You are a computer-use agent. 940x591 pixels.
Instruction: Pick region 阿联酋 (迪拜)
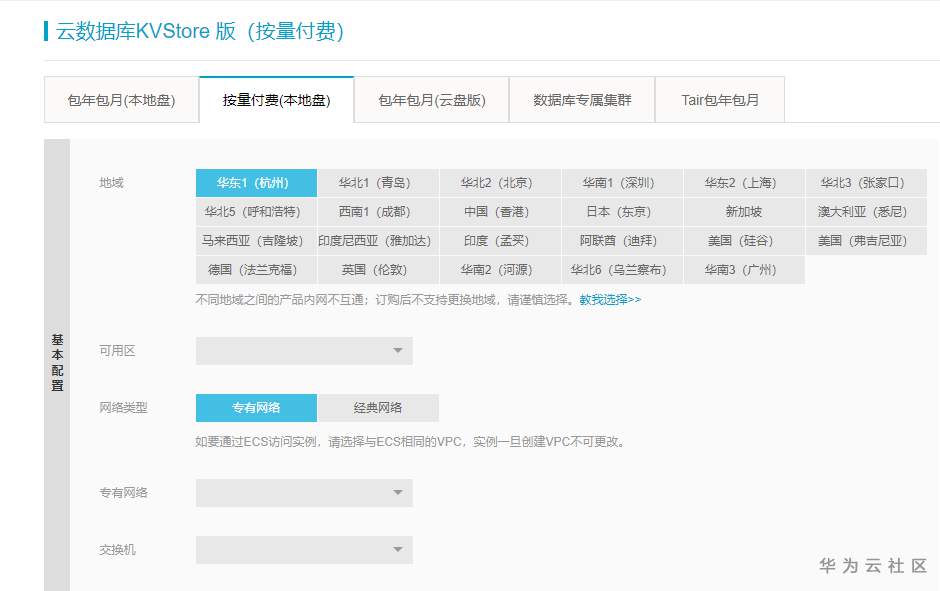click(622, 240)
